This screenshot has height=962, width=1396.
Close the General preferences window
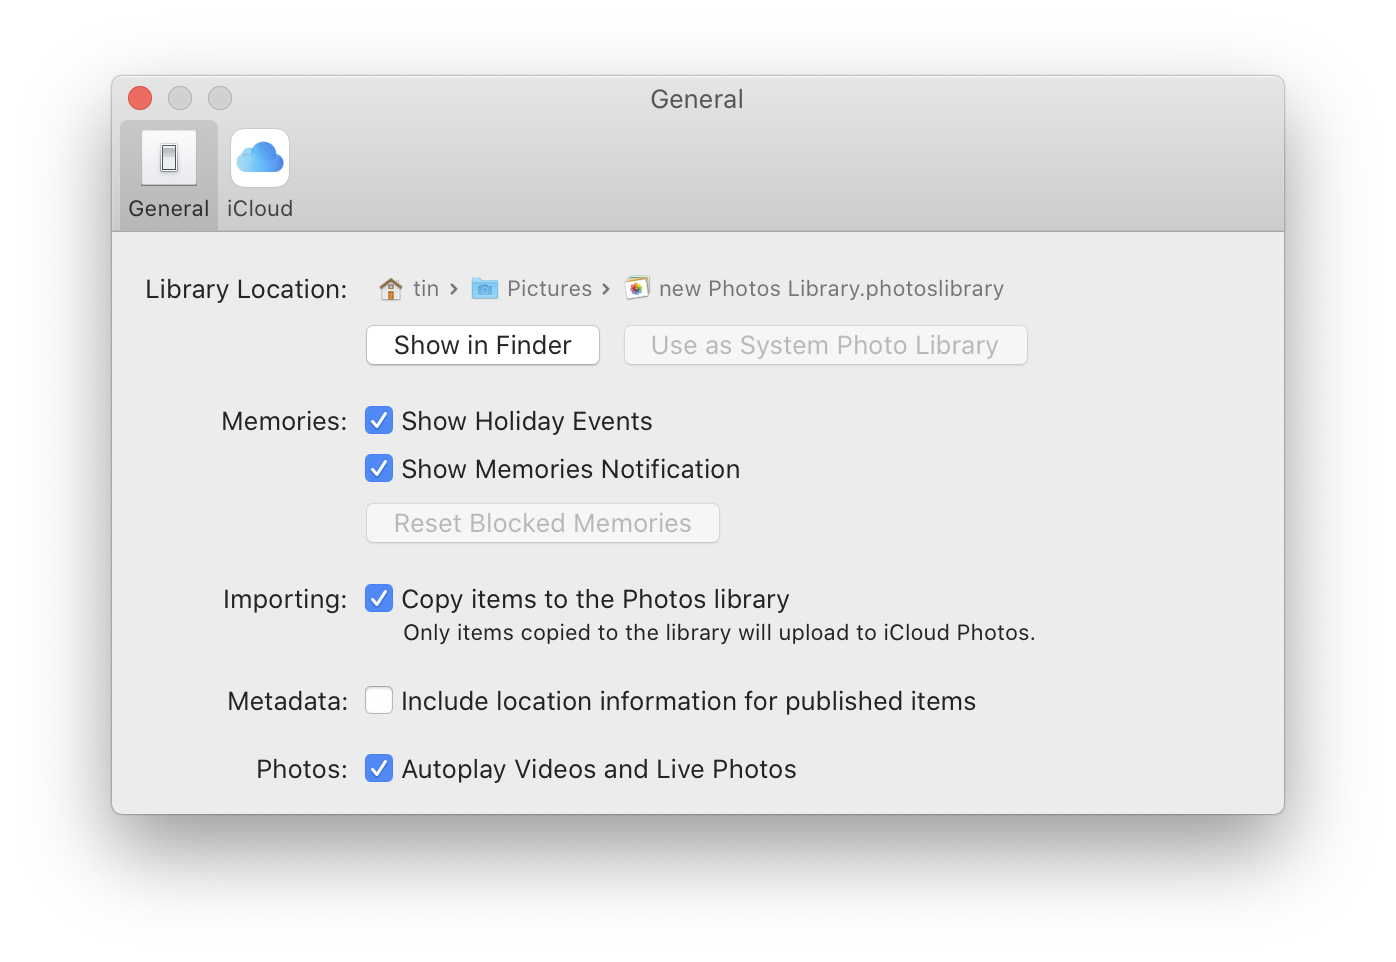140,98
